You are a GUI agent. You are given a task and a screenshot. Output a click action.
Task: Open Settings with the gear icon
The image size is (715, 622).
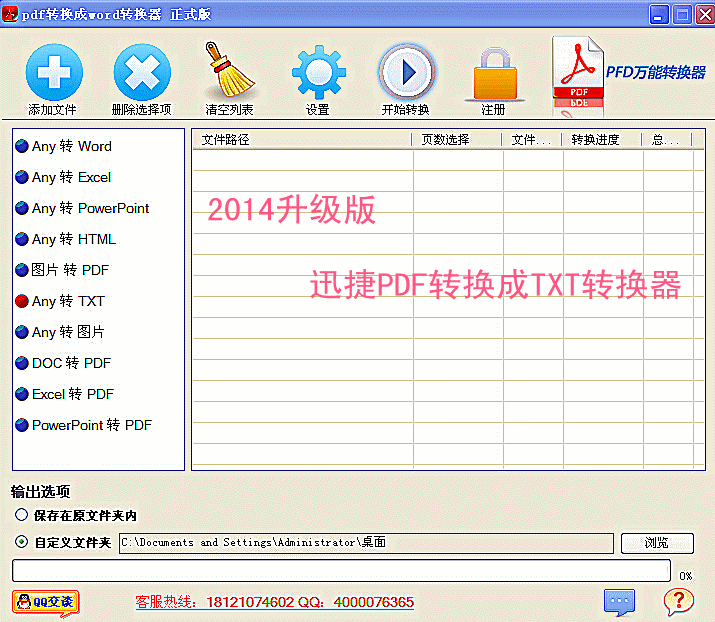[318, 72]
